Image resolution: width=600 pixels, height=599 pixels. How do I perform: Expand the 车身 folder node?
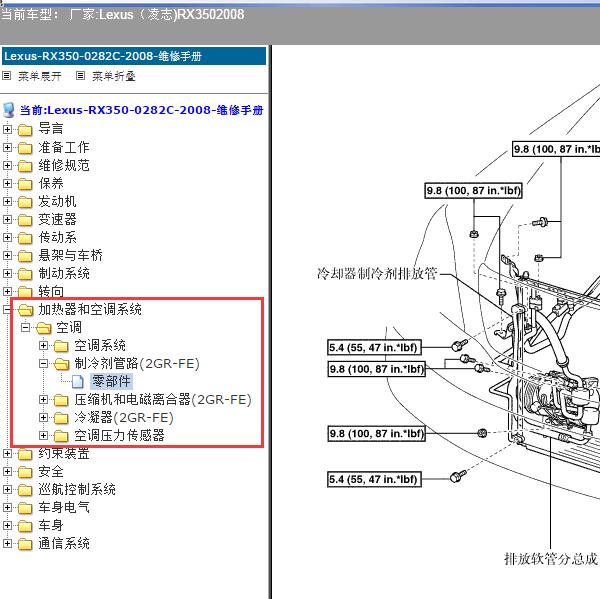coord(7,525)
